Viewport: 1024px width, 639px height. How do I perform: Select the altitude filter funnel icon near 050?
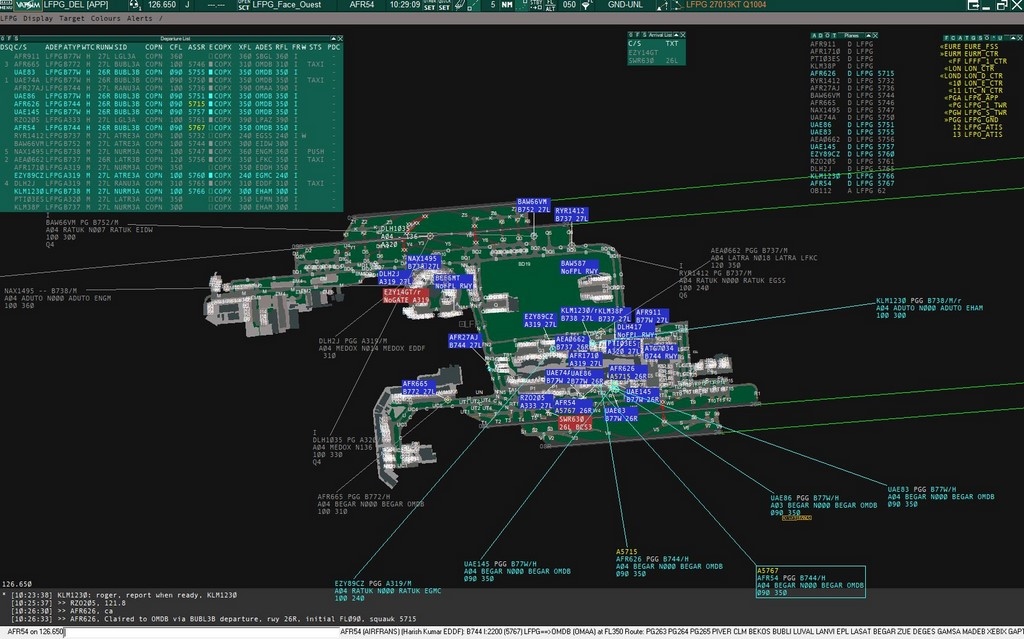point(585,8)
